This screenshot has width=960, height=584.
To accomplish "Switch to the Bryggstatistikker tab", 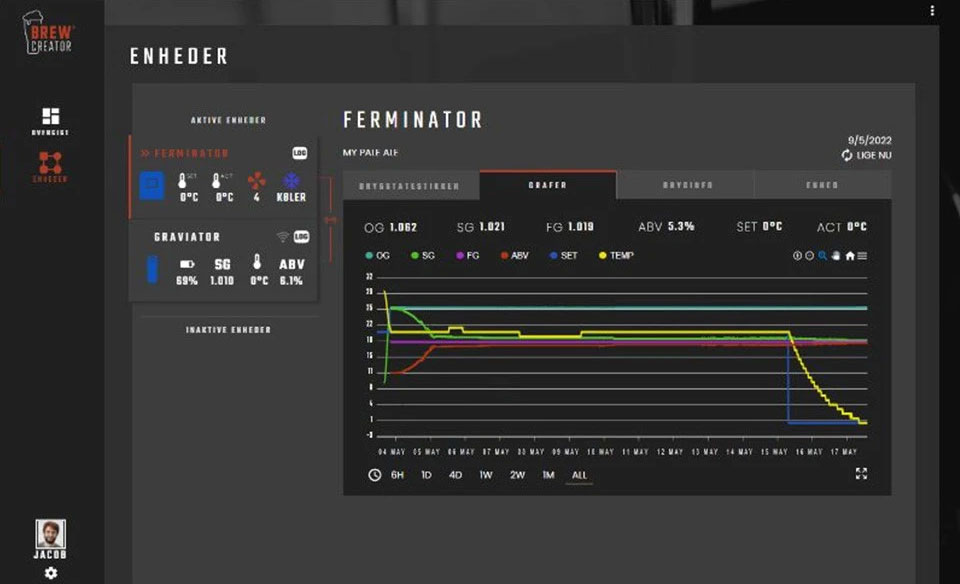I will click(x=411, y=185).
